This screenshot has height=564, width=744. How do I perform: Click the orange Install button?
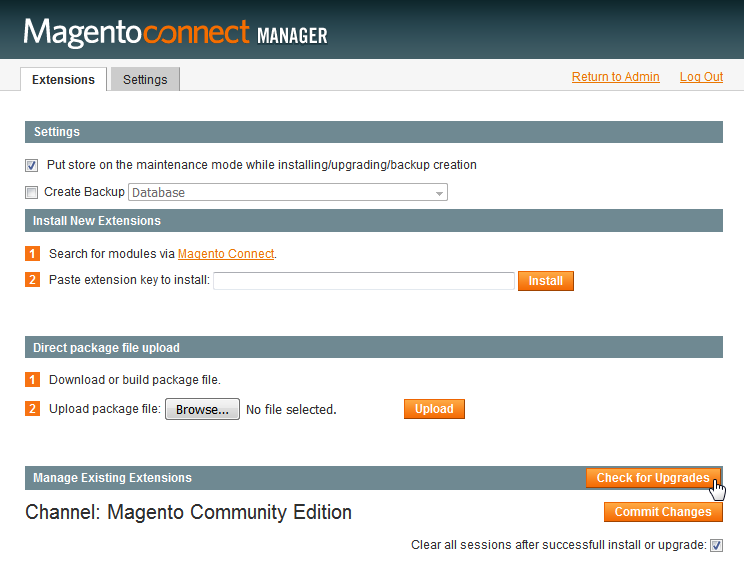[x=546, y=281]
